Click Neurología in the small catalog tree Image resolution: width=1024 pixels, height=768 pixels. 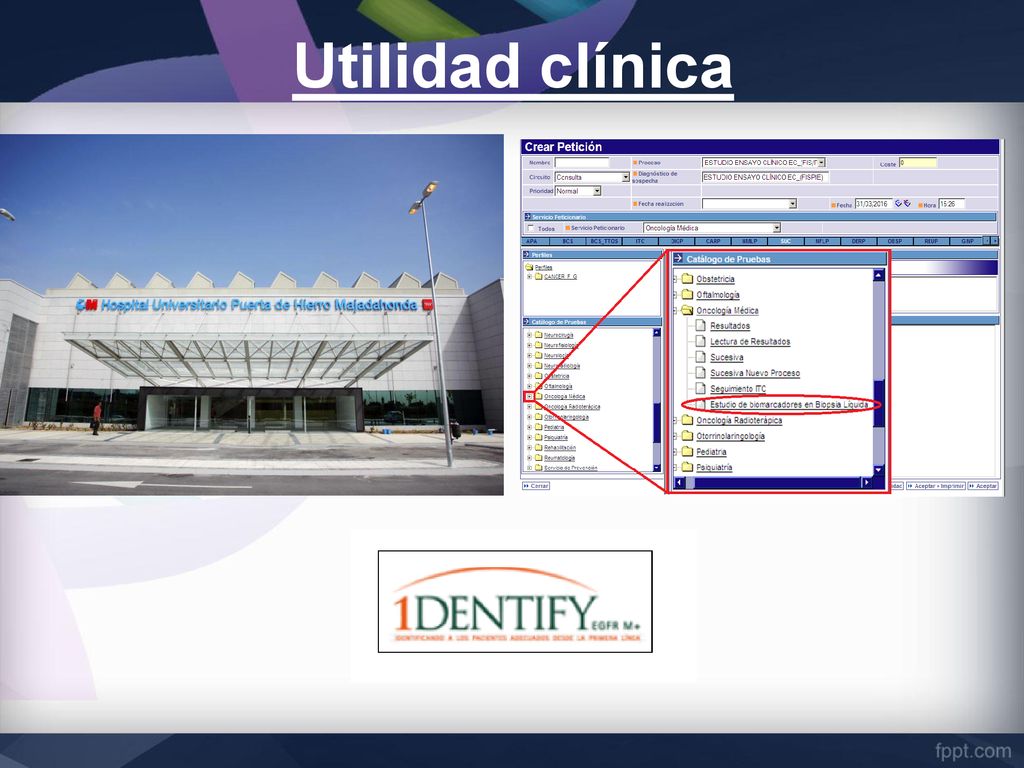(x=556, y=355)
